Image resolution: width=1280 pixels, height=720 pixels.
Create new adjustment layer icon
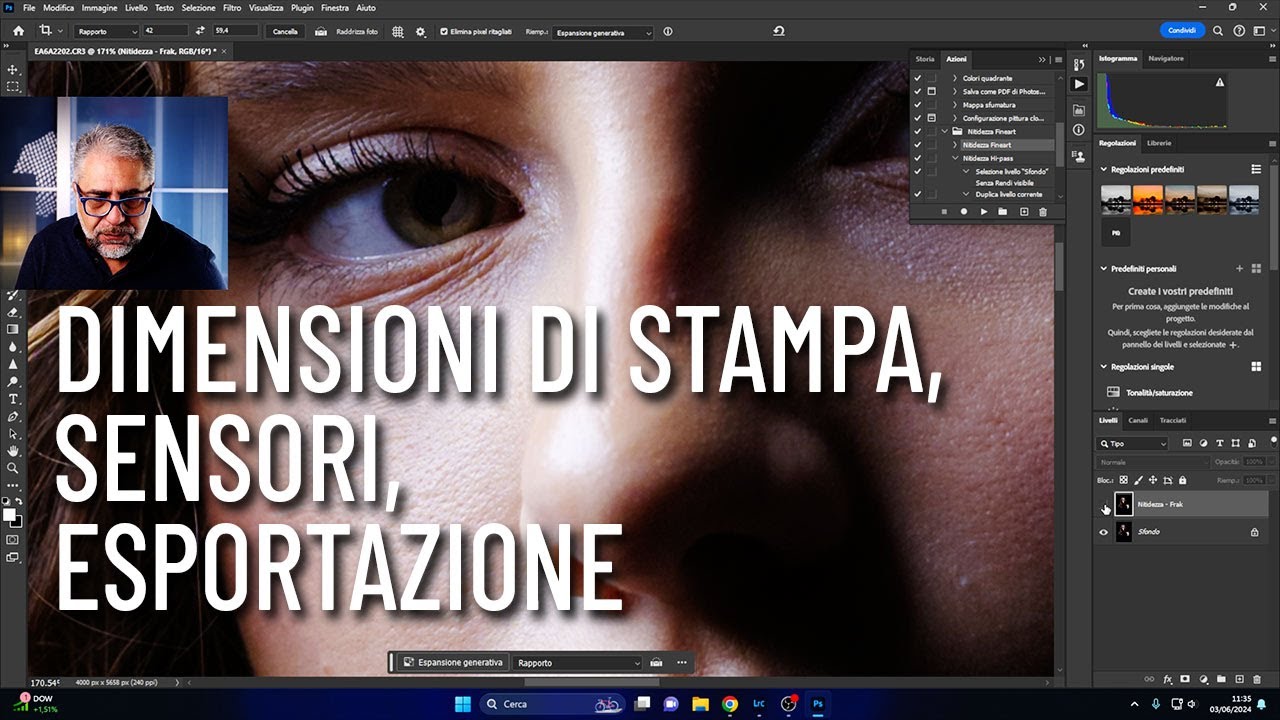(1204, 680)
